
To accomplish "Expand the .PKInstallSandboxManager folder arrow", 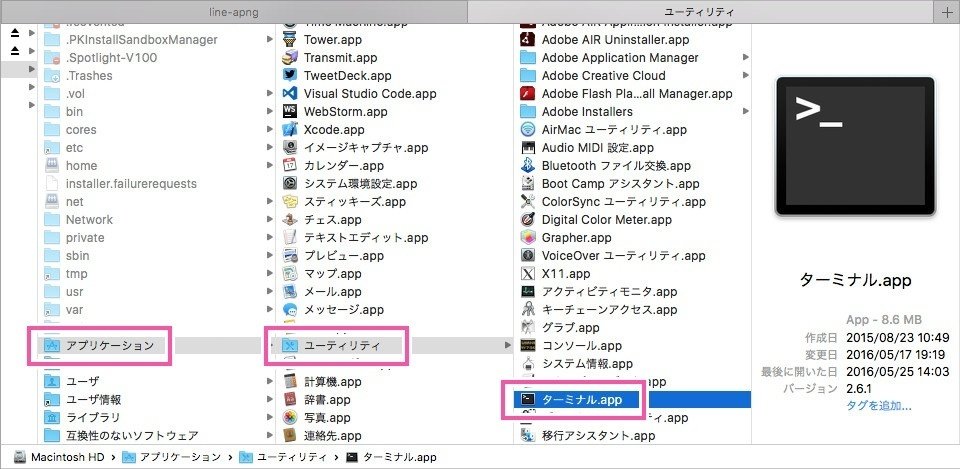I will (x=269, y=40).
